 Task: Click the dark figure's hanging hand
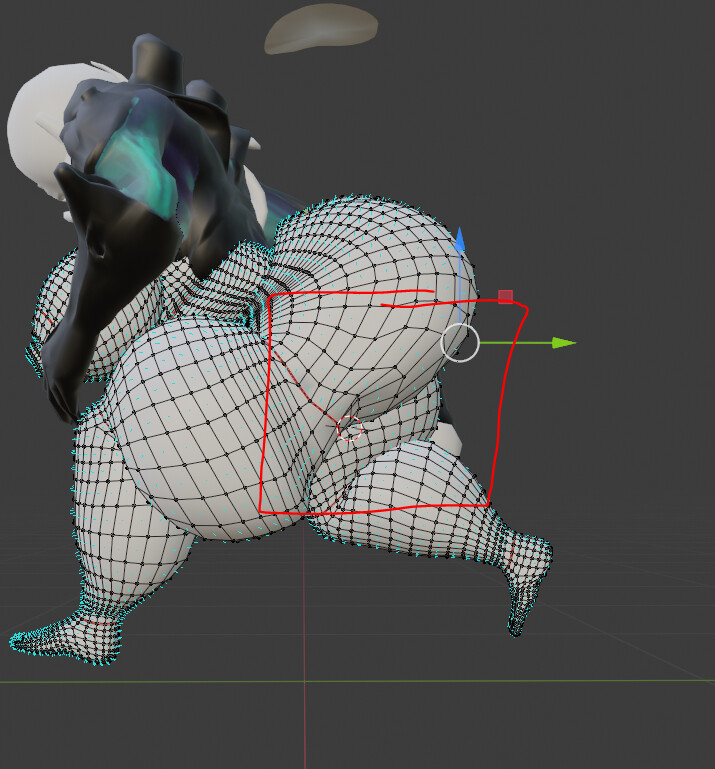point(60,395)
